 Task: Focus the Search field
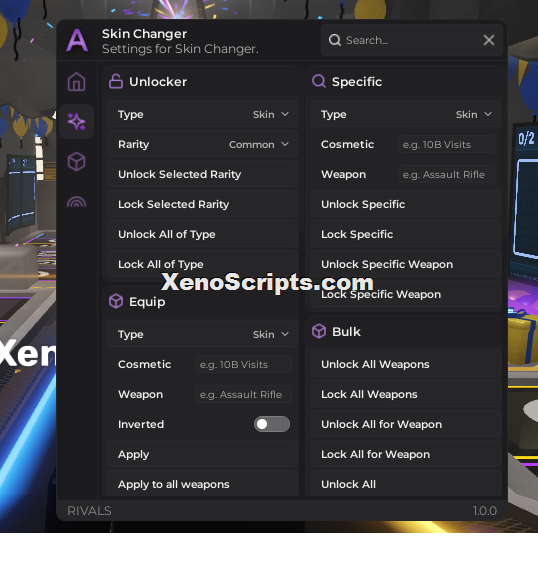pyautogui.click(x=412, y=40)
